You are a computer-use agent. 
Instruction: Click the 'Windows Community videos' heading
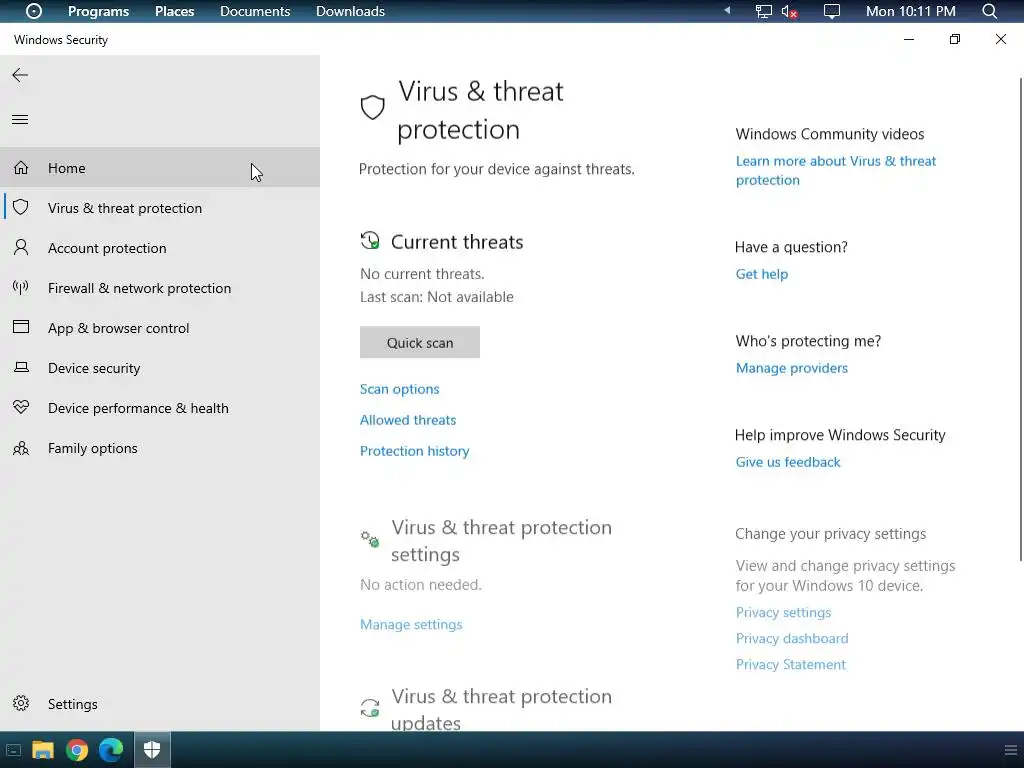pyautogui.click(x=830, y=134)
